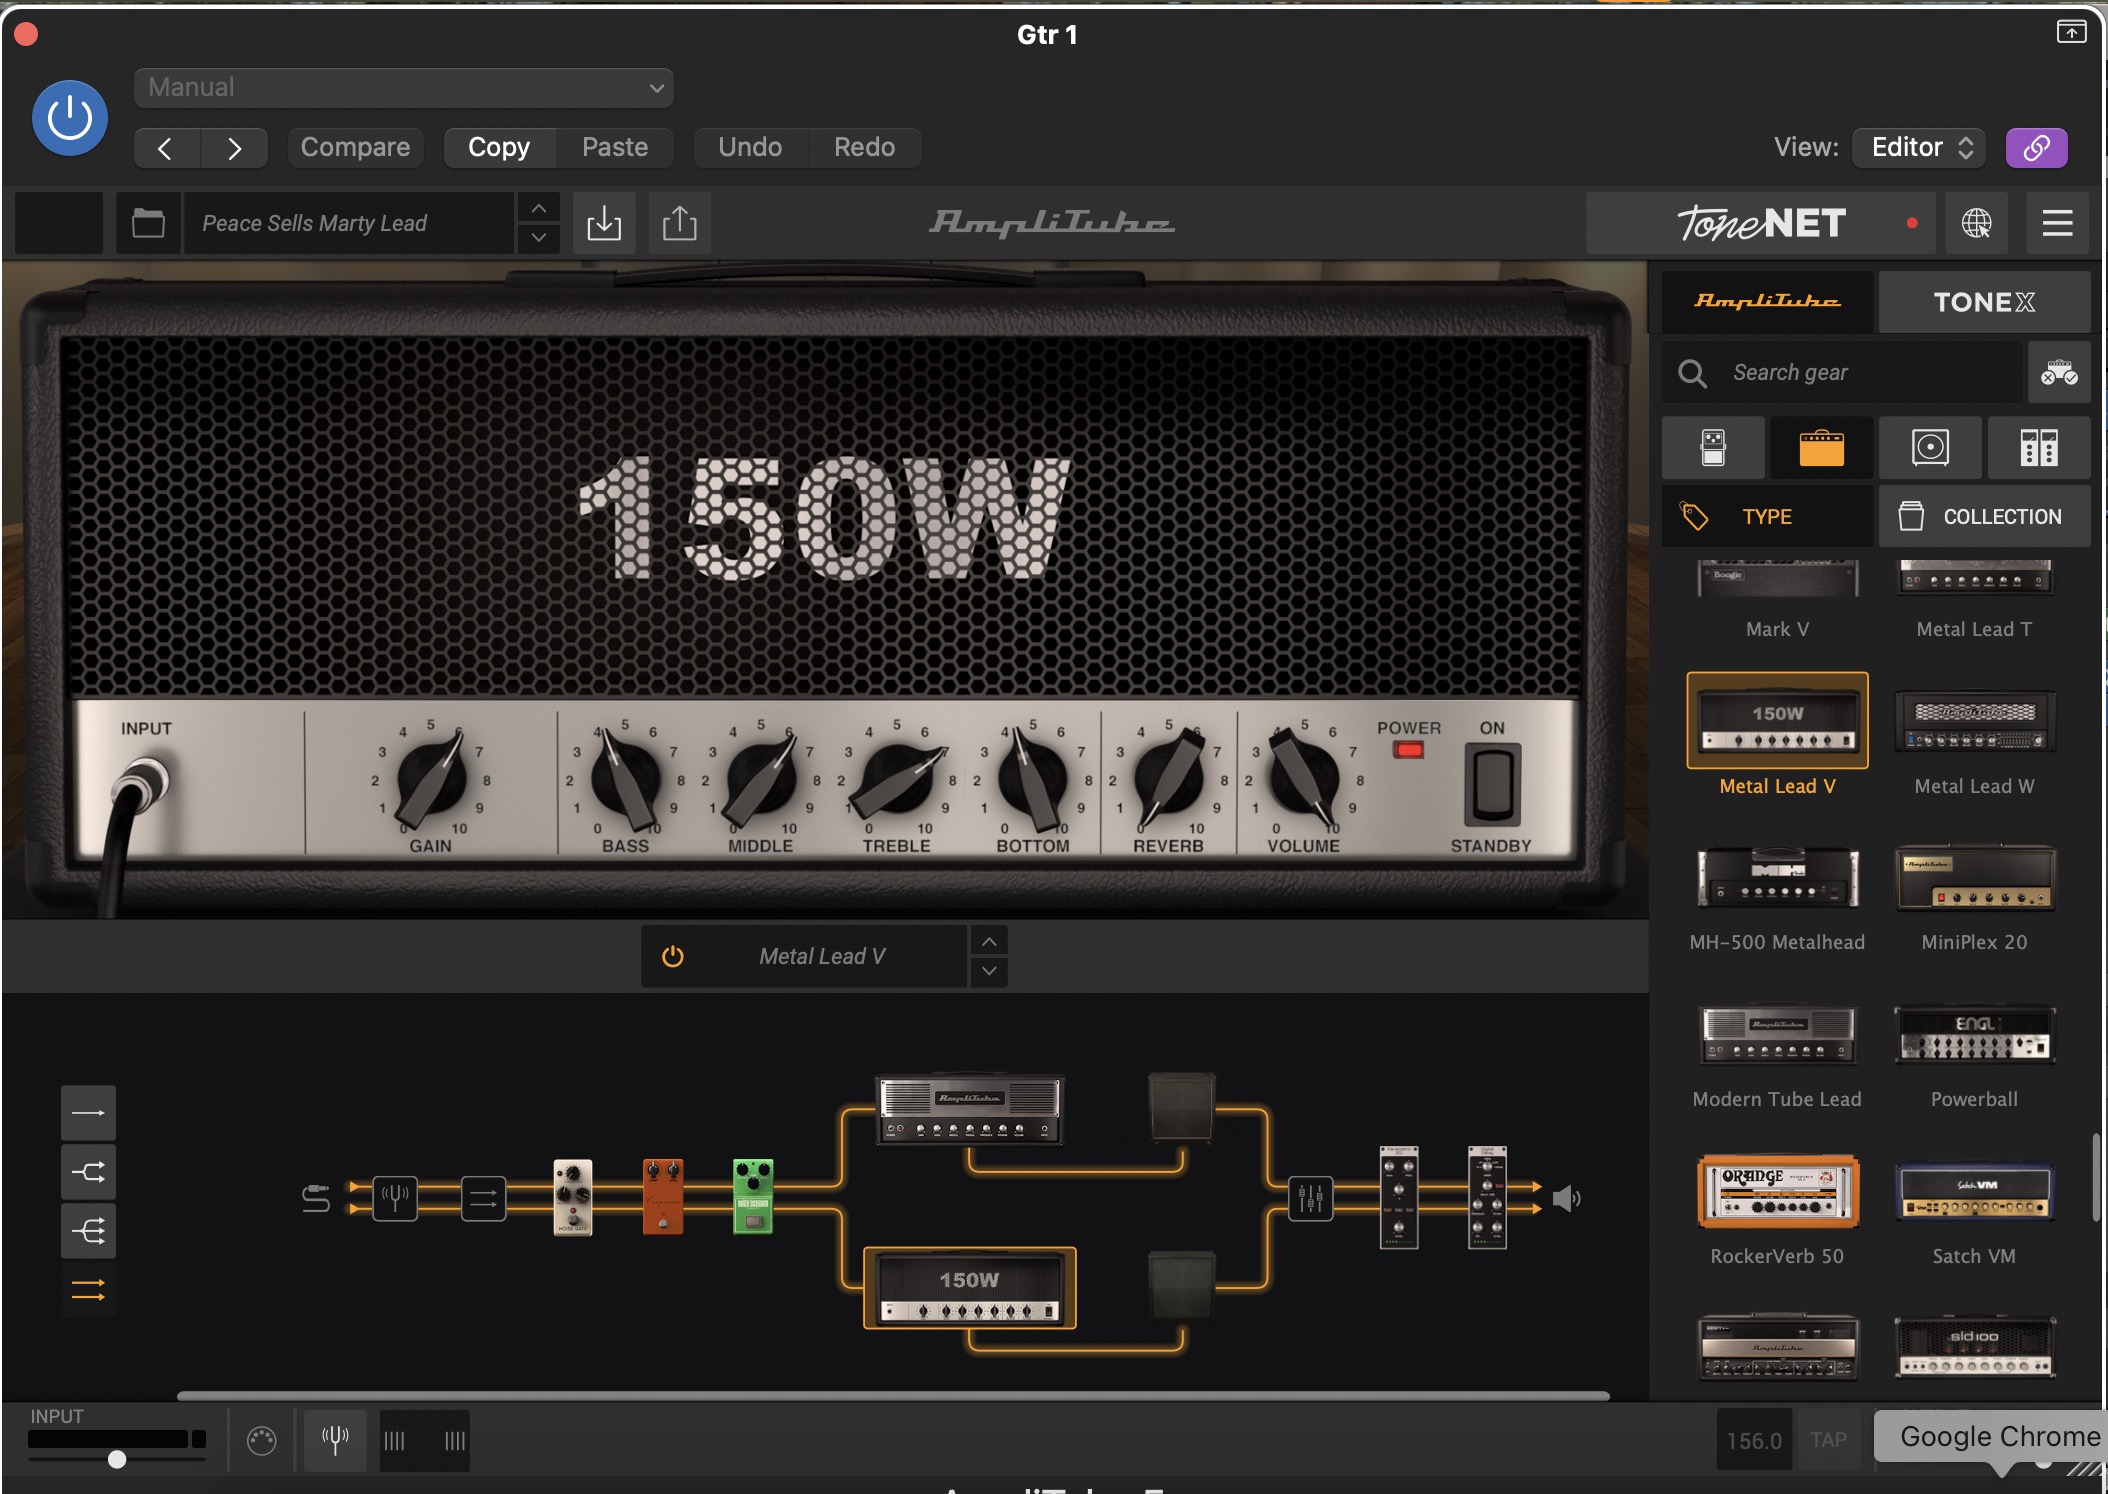Go to previous setting with left arrow

tap(167, 148)
